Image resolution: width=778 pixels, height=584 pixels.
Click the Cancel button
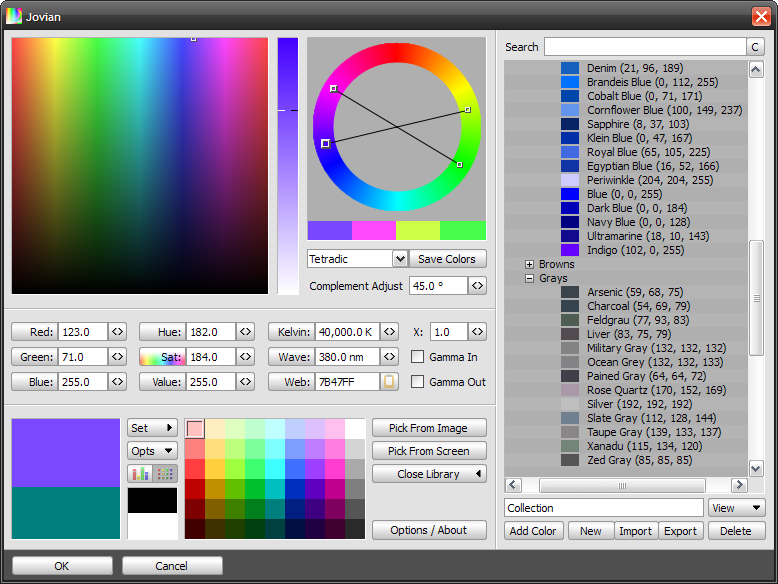click(x=172, y=566)
